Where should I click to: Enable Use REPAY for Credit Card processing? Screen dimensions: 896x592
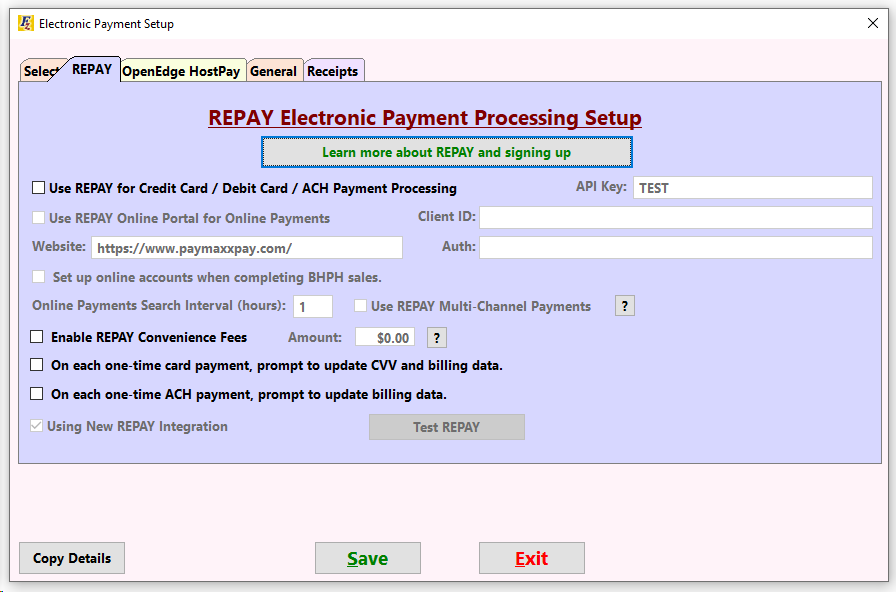(x=38, y=188)
